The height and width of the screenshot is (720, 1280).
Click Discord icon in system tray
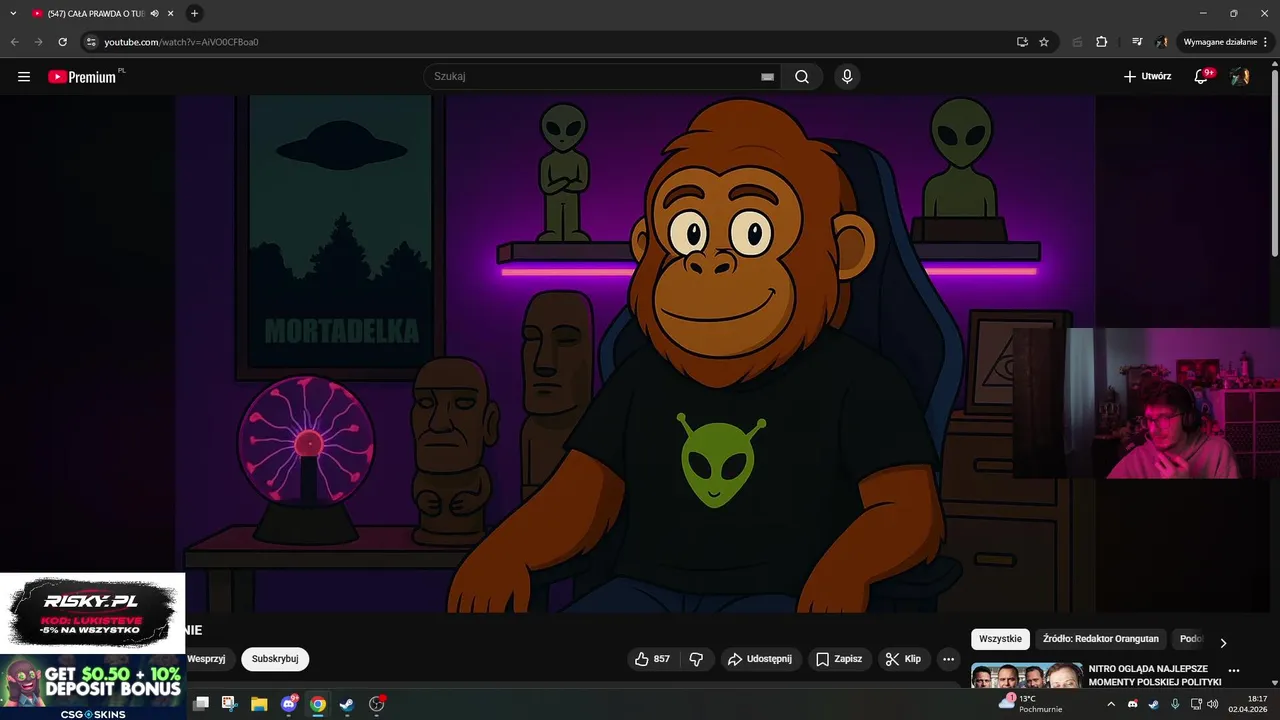pyautogui.click(x=1132, y=704)
